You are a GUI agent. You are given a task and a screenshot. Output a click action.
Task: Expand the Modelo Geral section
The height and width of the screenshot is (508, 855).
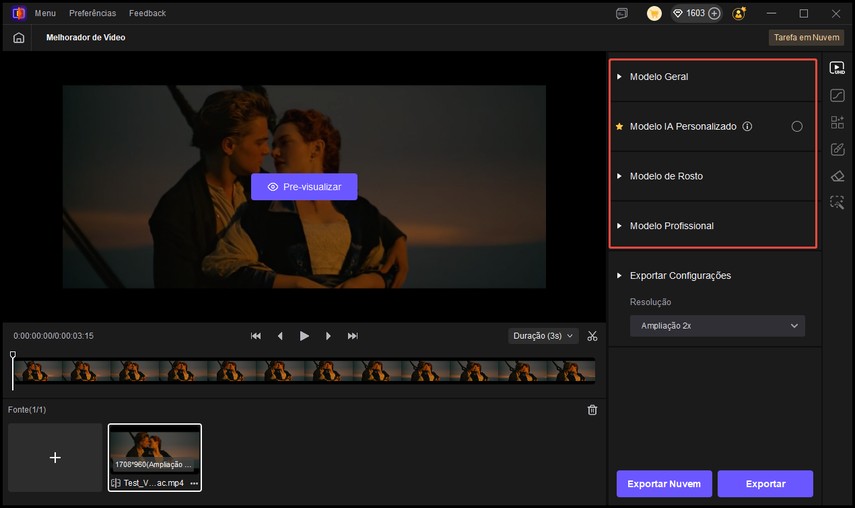tap(658, 77)
